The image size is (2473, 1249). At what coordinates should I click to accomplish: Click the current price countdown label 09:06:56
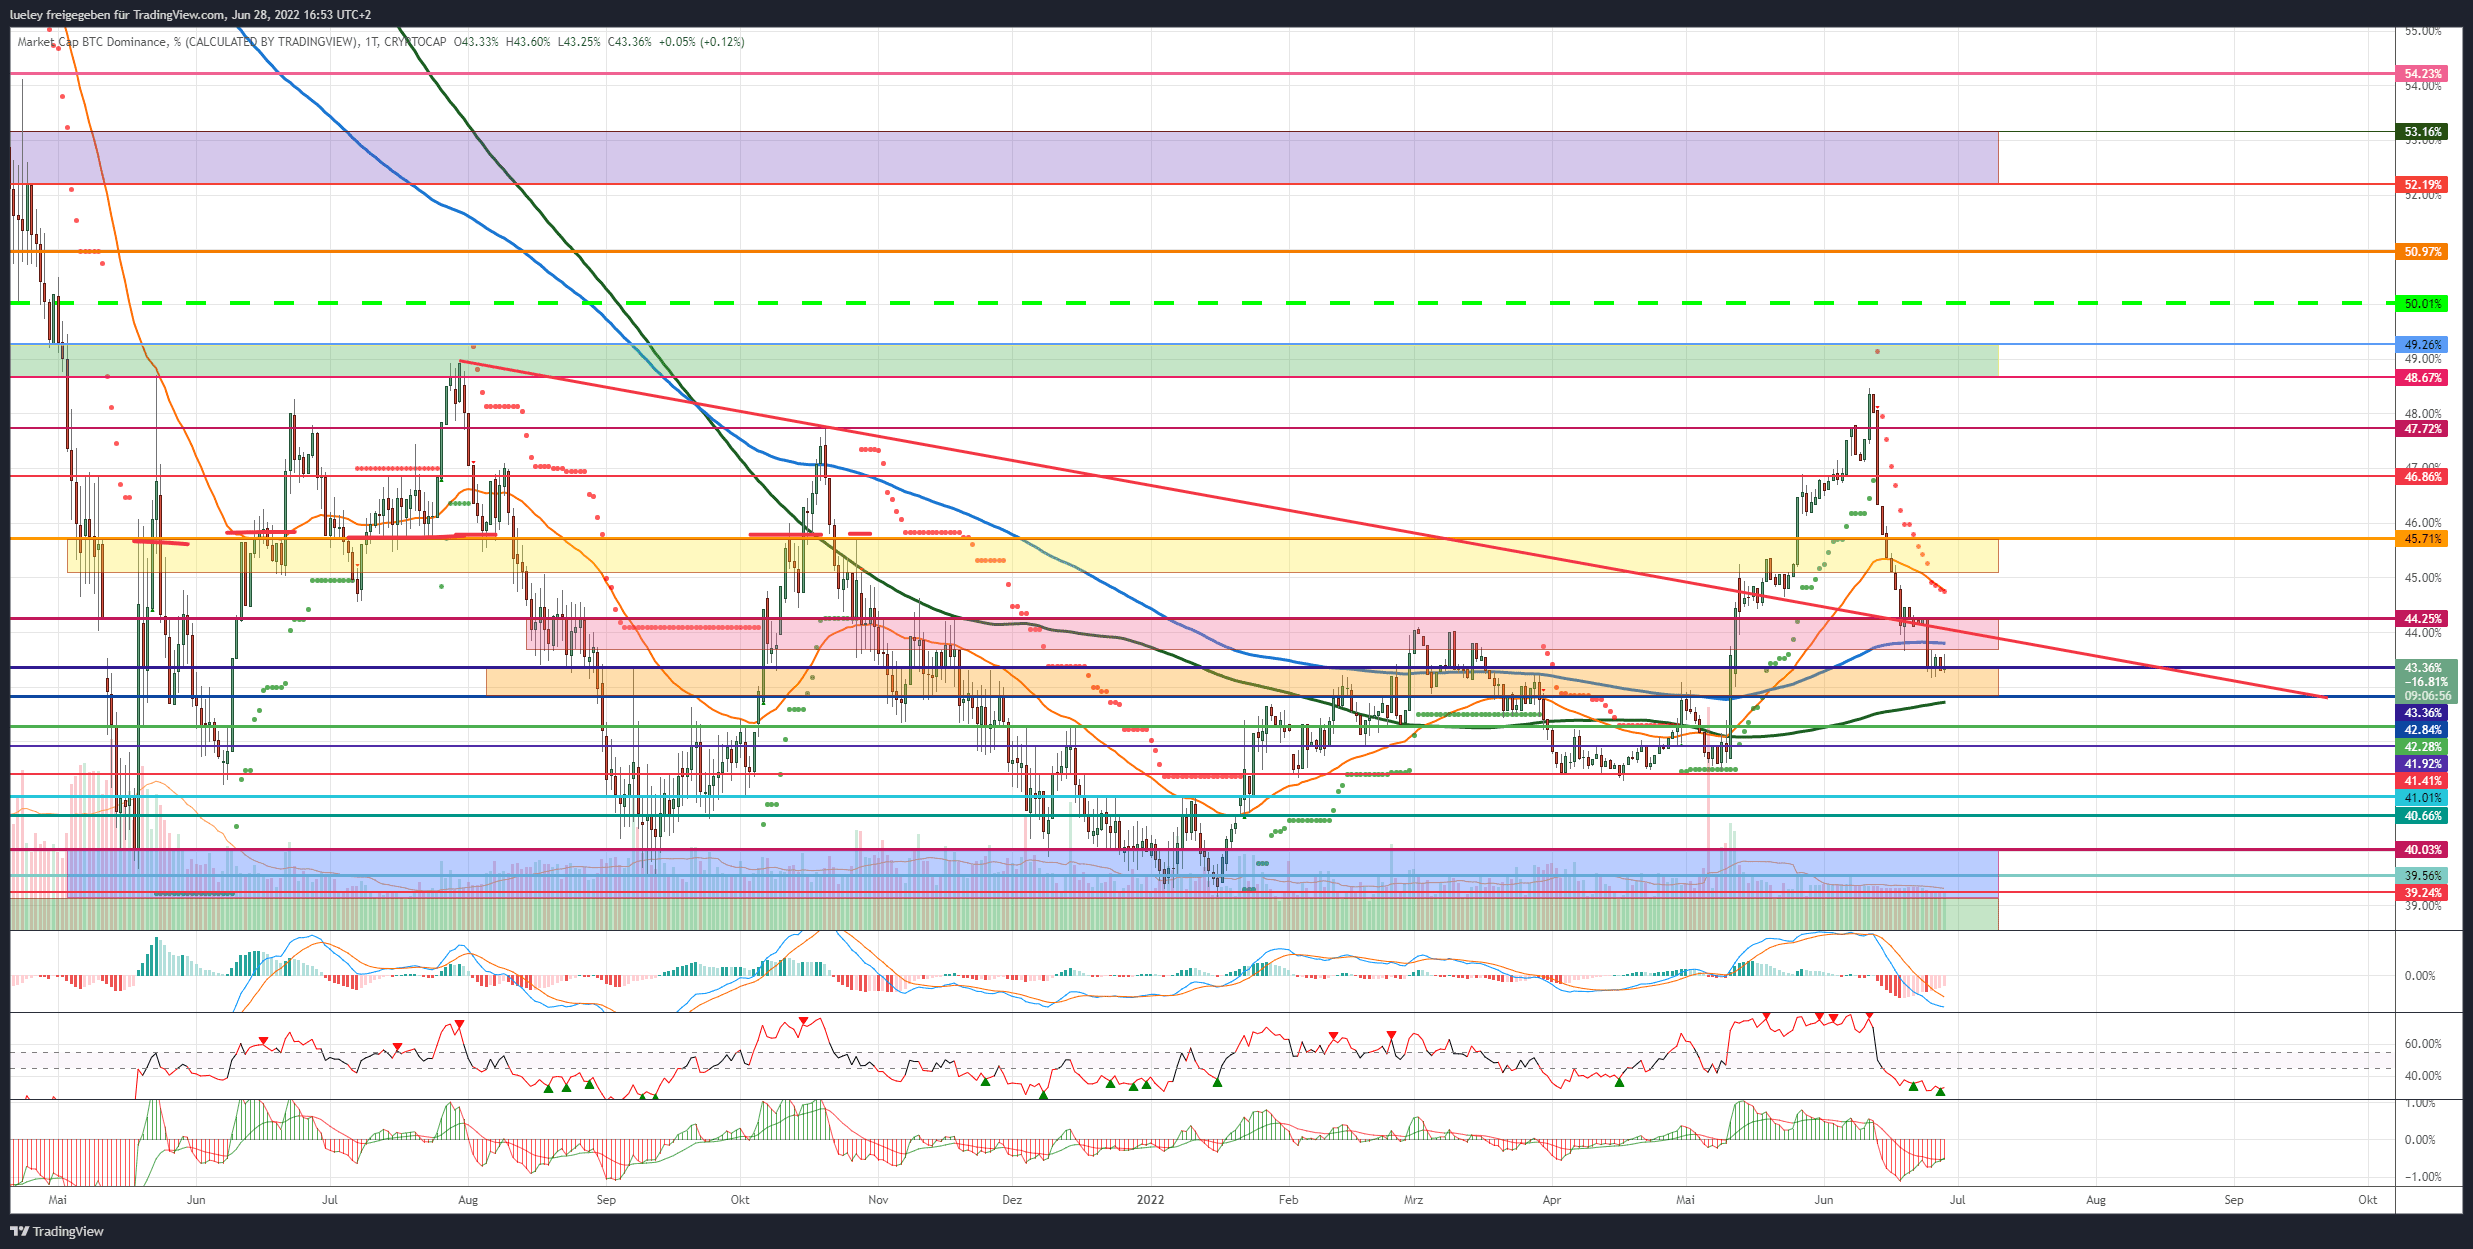(2427, 696)
